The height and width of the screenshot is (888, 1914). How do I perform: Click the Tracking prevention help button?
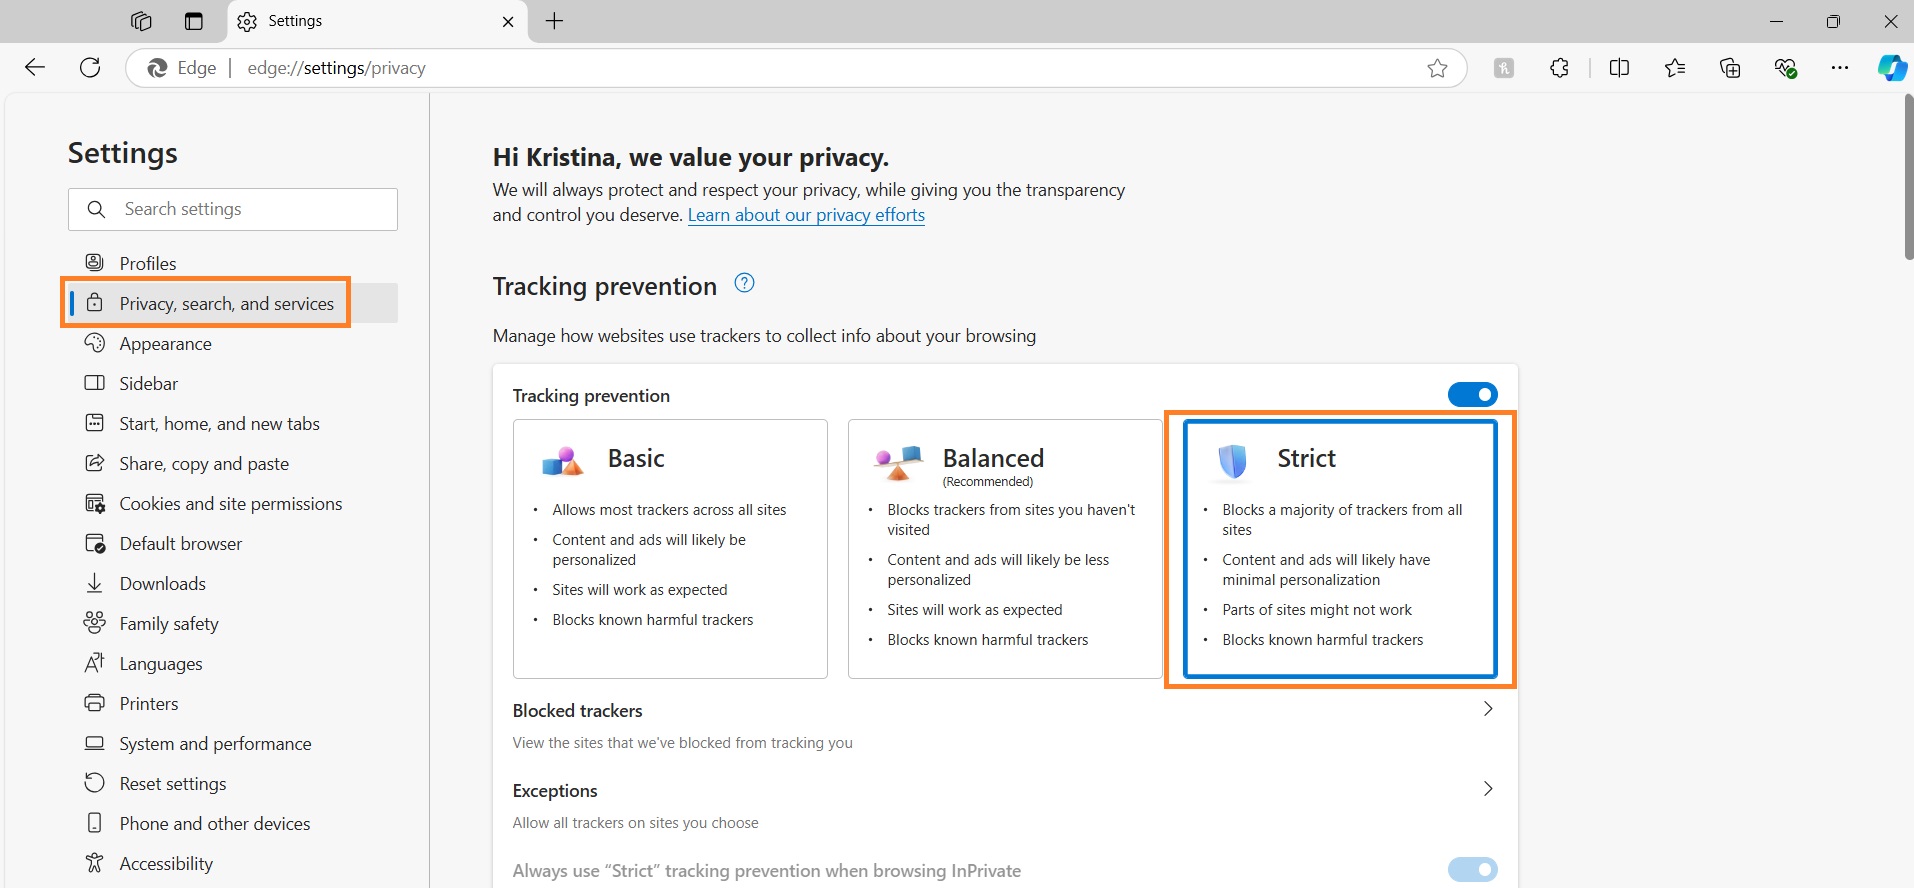click(744, 283)
